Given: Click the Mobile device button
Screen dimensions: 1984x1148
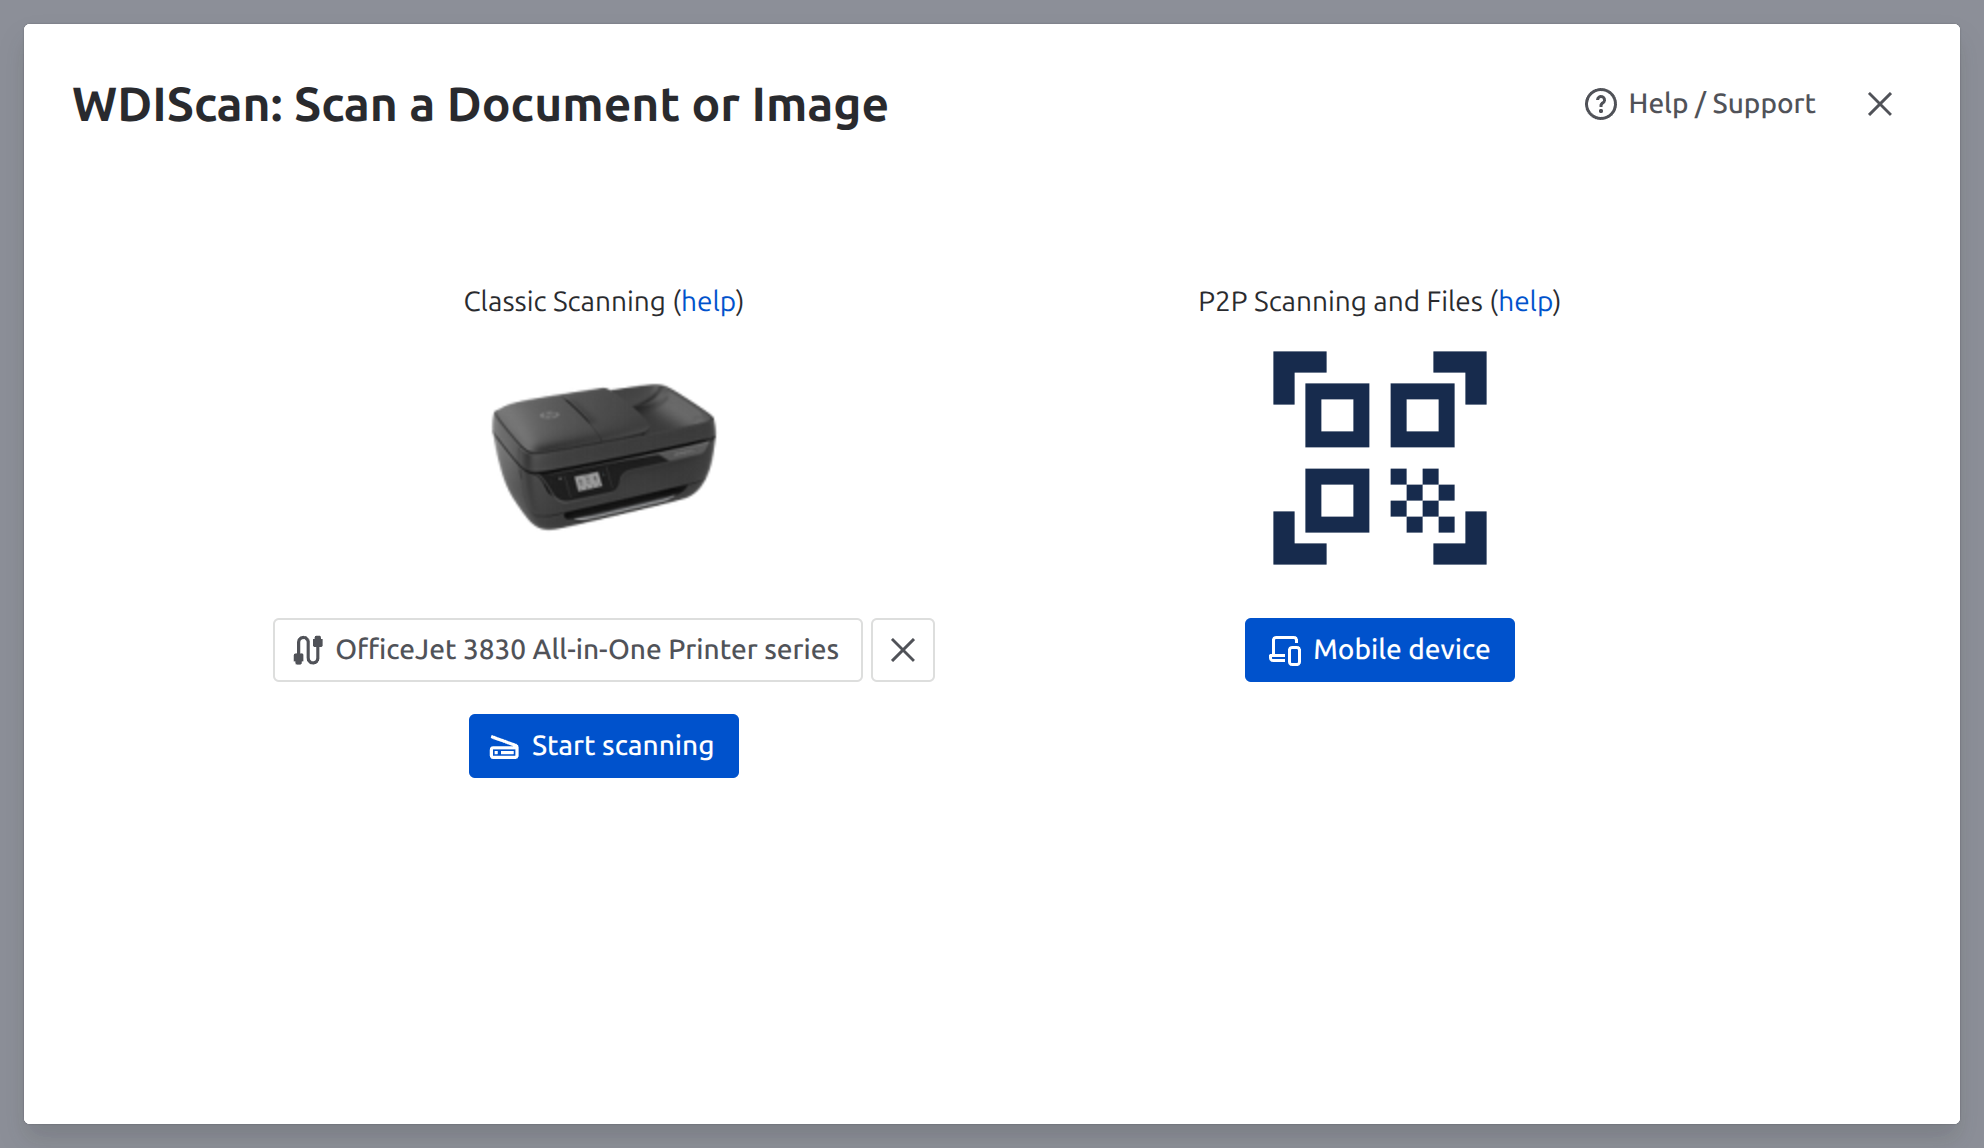Looking at the screenshot, I should coord(1379,650).
